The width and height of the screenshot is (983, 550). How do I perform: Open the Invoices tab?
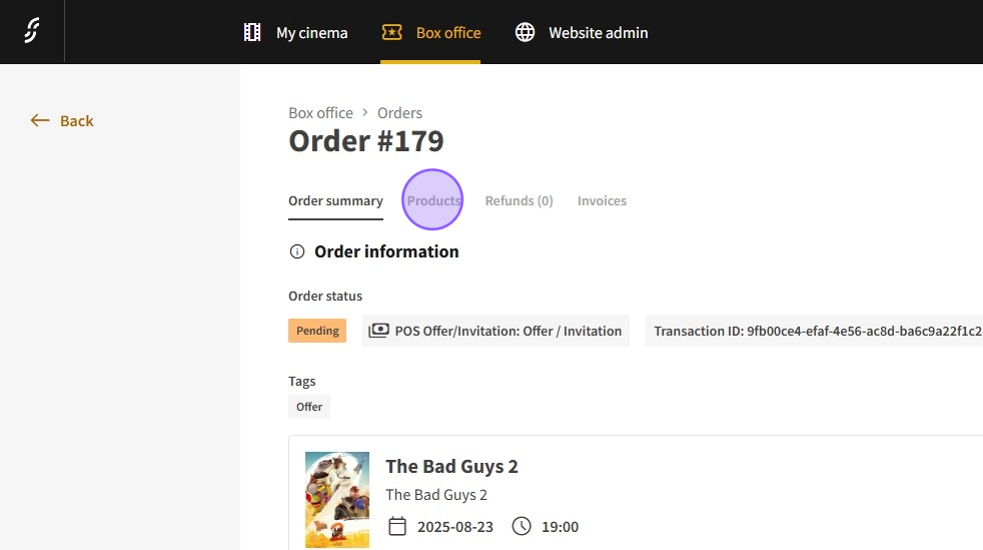[x=602, y=201]
